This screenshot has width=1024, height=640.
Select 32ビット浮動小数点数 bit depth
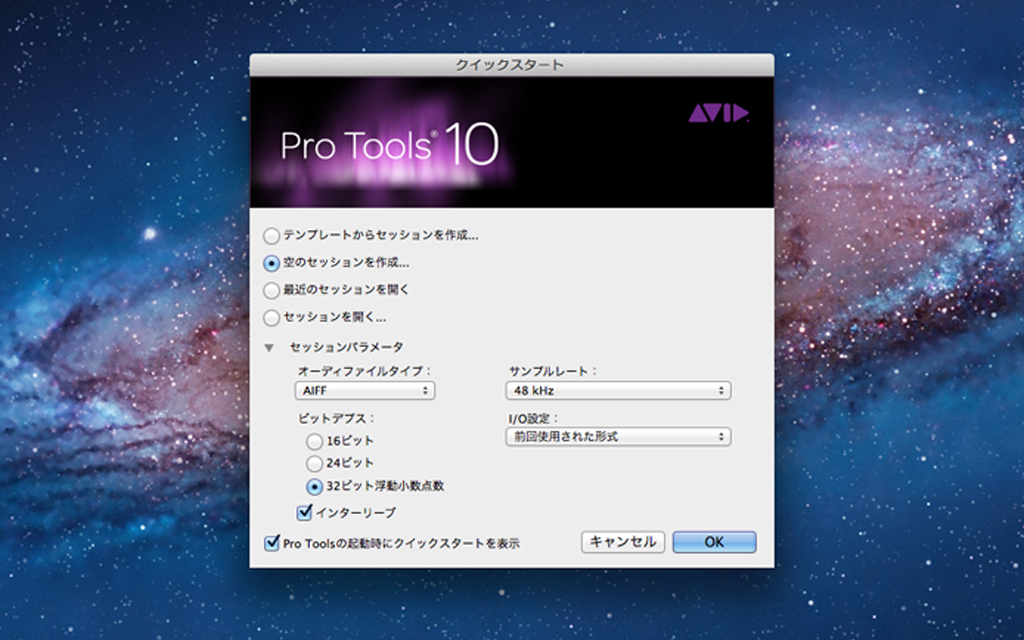[x=315, y=487]
